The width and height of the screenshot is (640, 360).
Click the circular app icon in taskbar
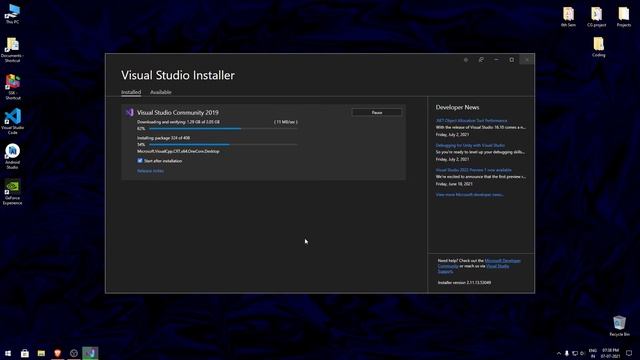[x=74, y=353]
